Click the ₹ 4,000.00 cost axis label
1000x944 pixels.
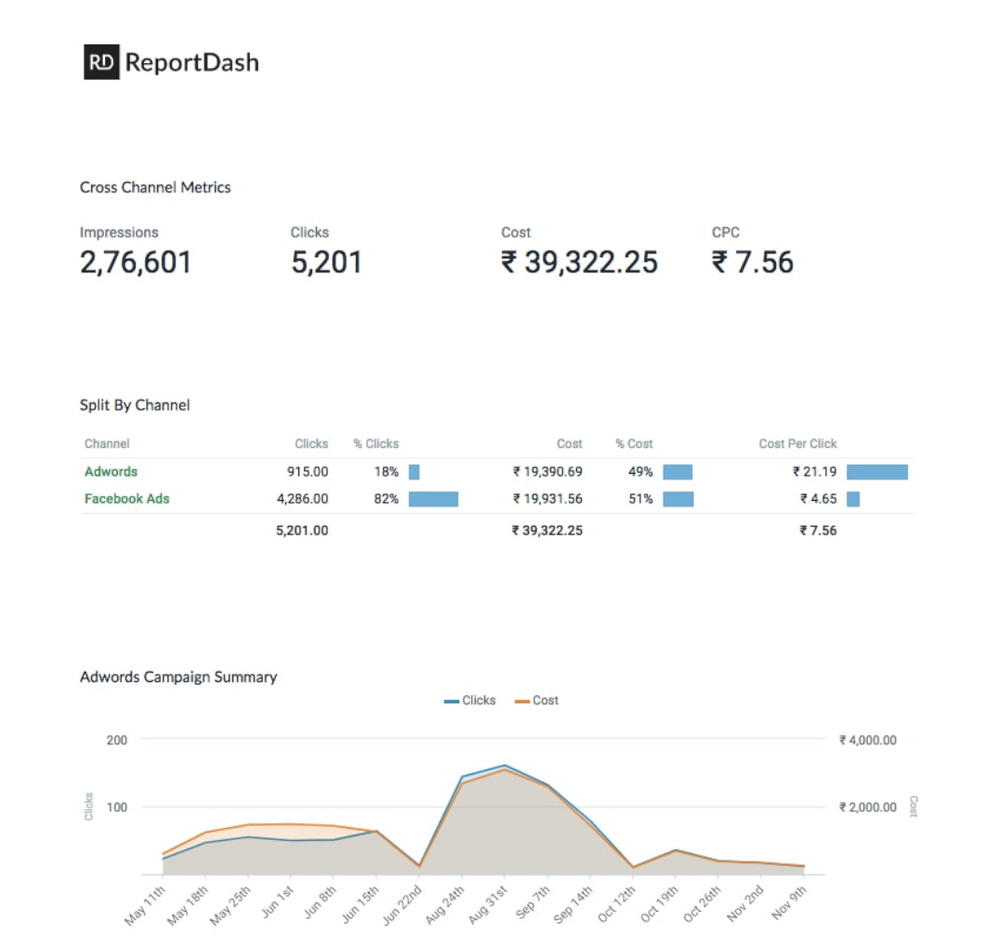pyautogui.click(x=868, y=740)
